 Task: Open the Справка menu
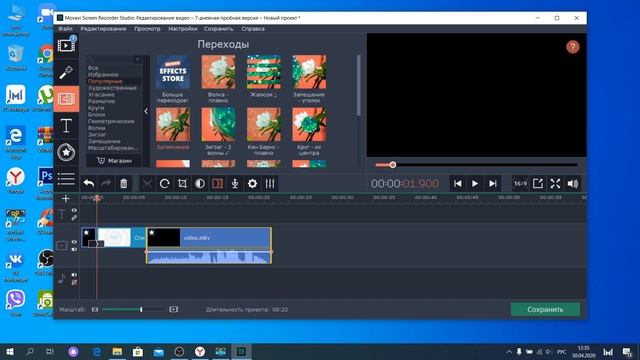click(253, 29)
